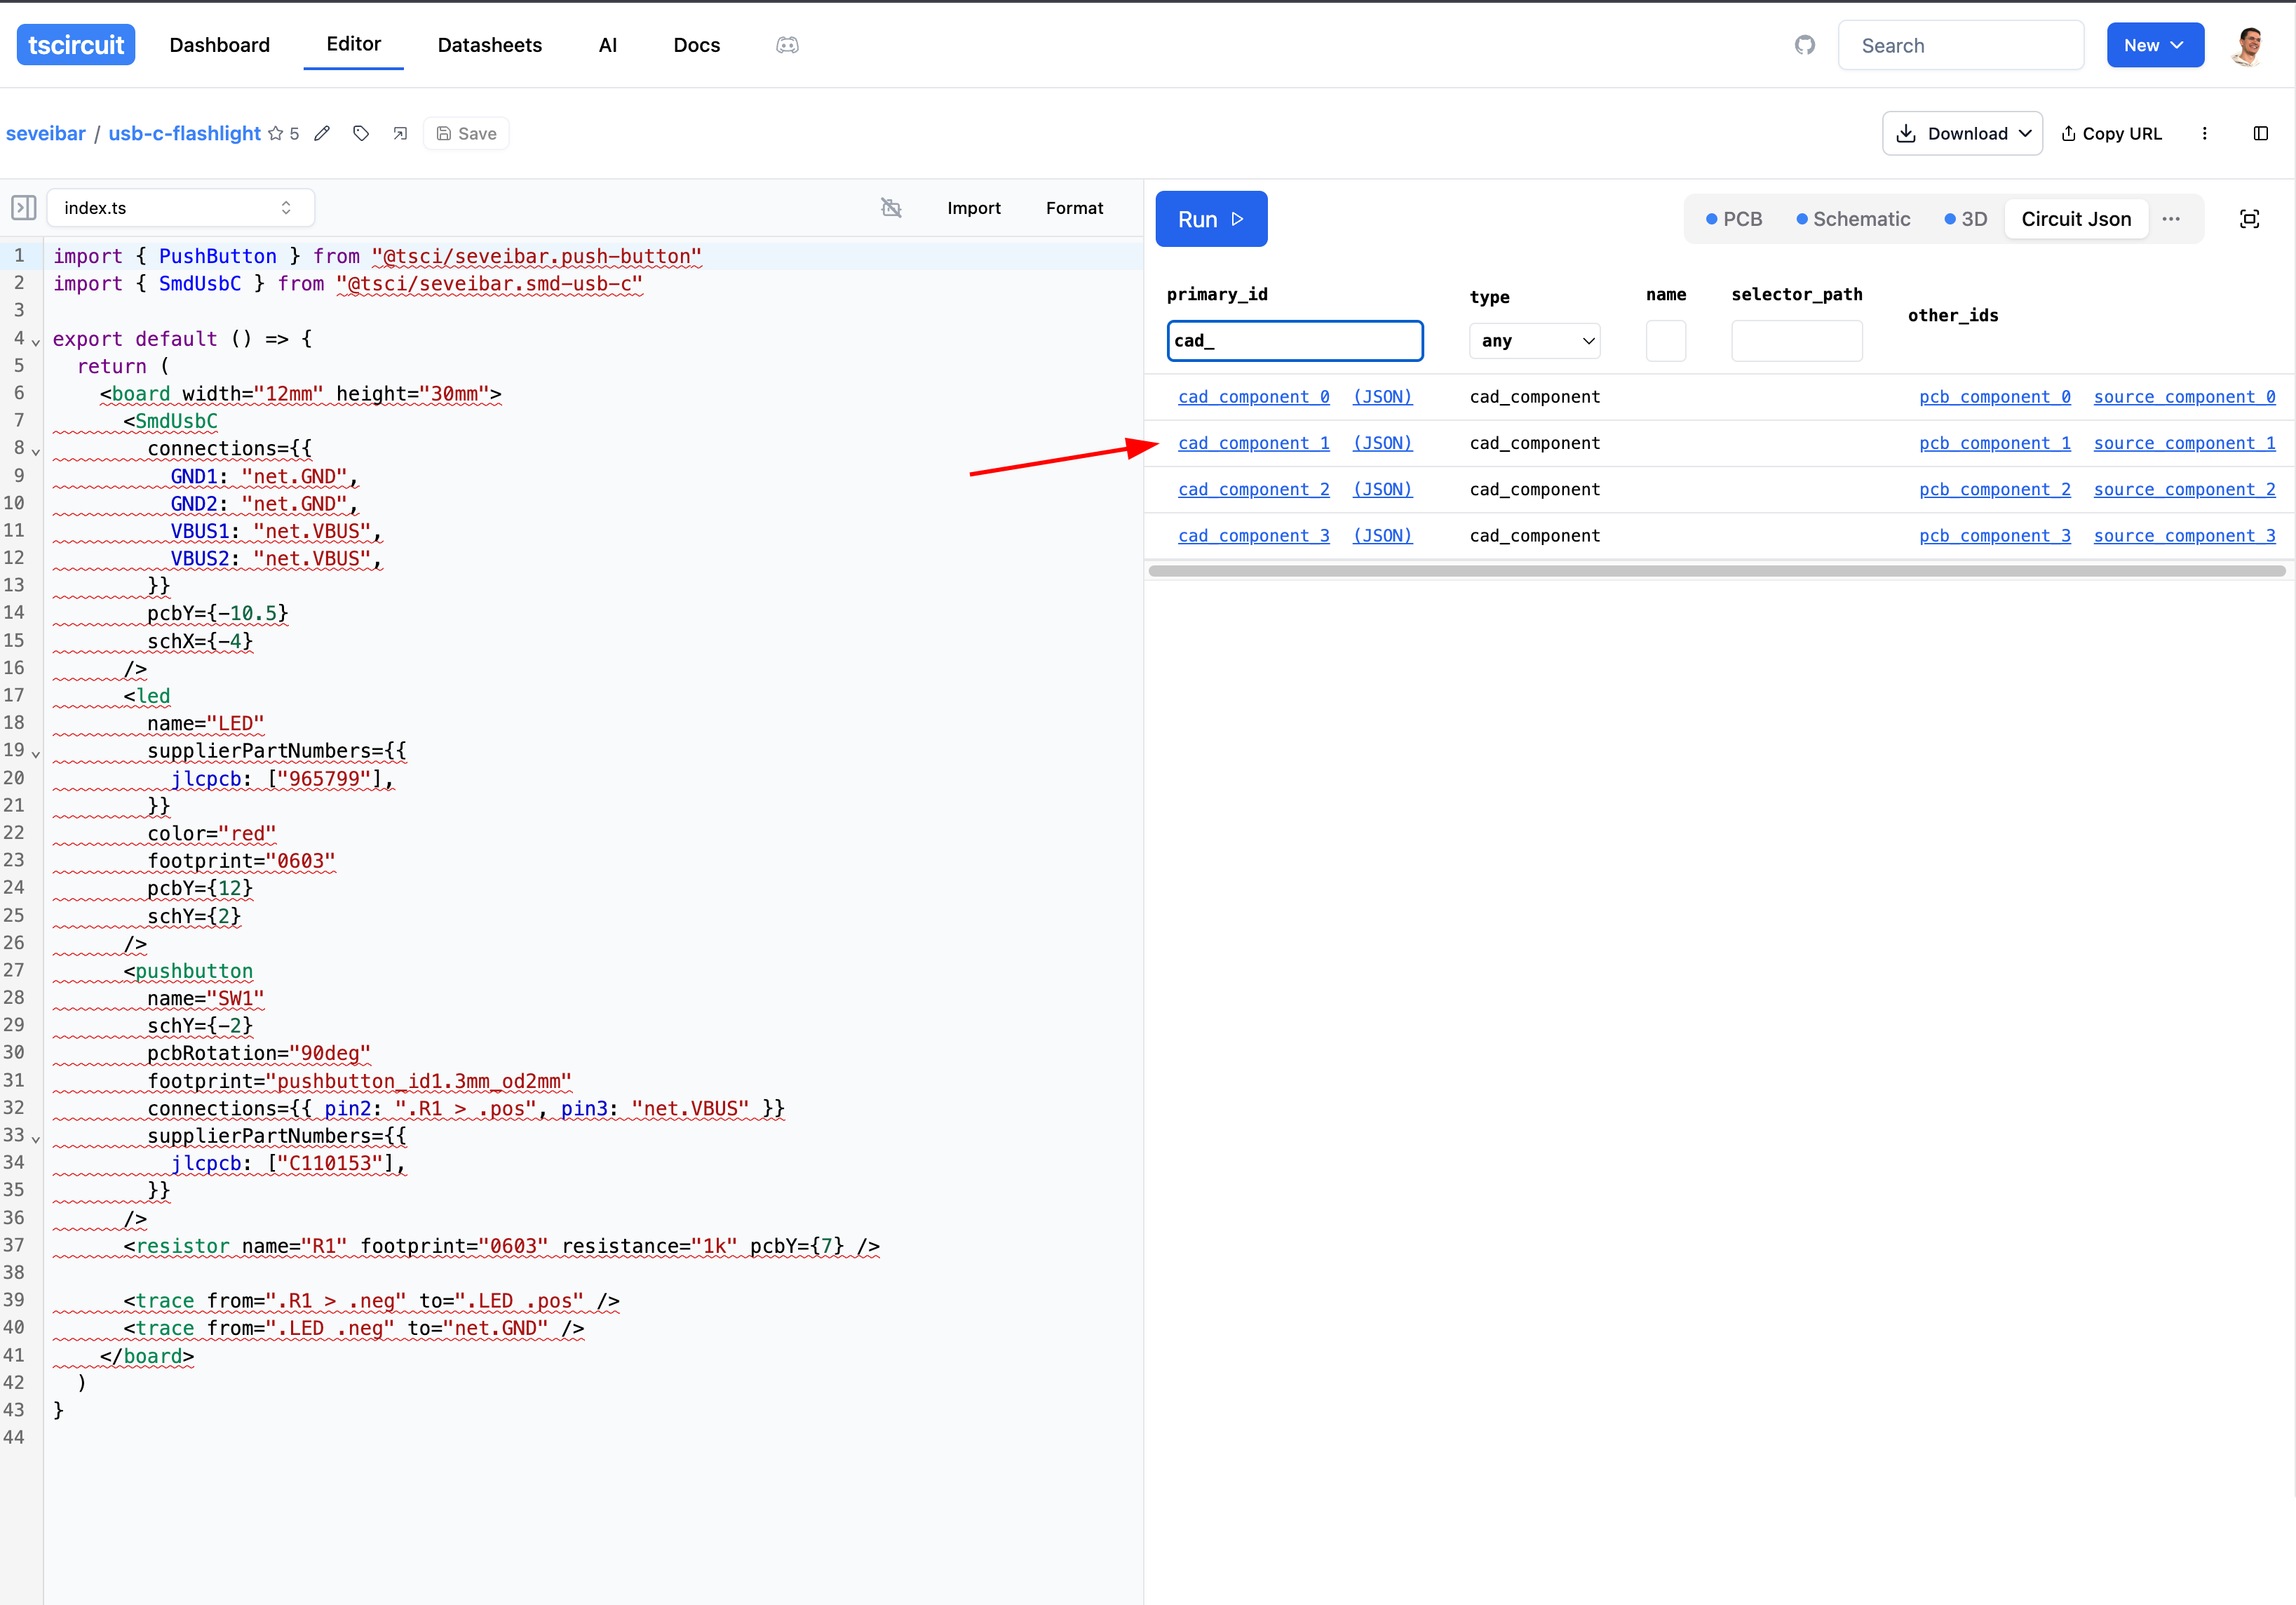Open the Download dropdown menu

point(1961,134)
